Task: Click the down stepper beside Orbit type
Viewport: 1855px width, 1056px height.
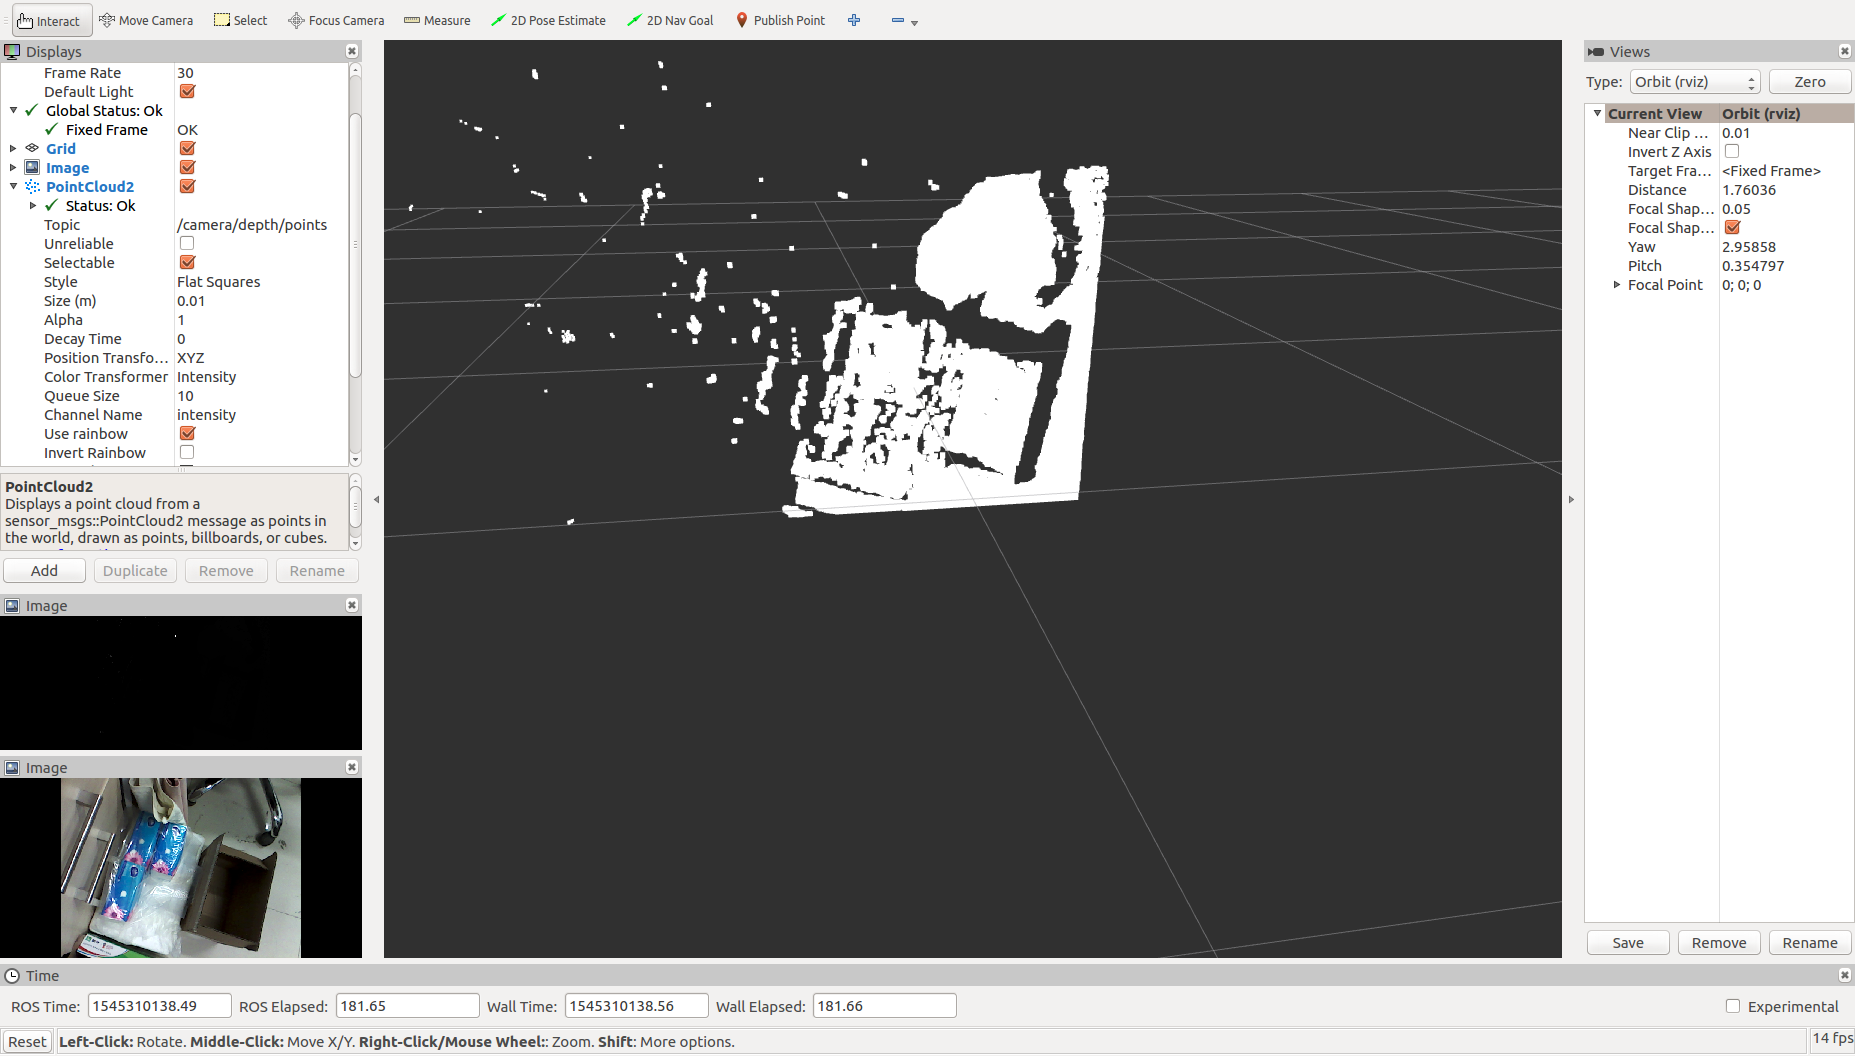Action: tap(1751, 87)
